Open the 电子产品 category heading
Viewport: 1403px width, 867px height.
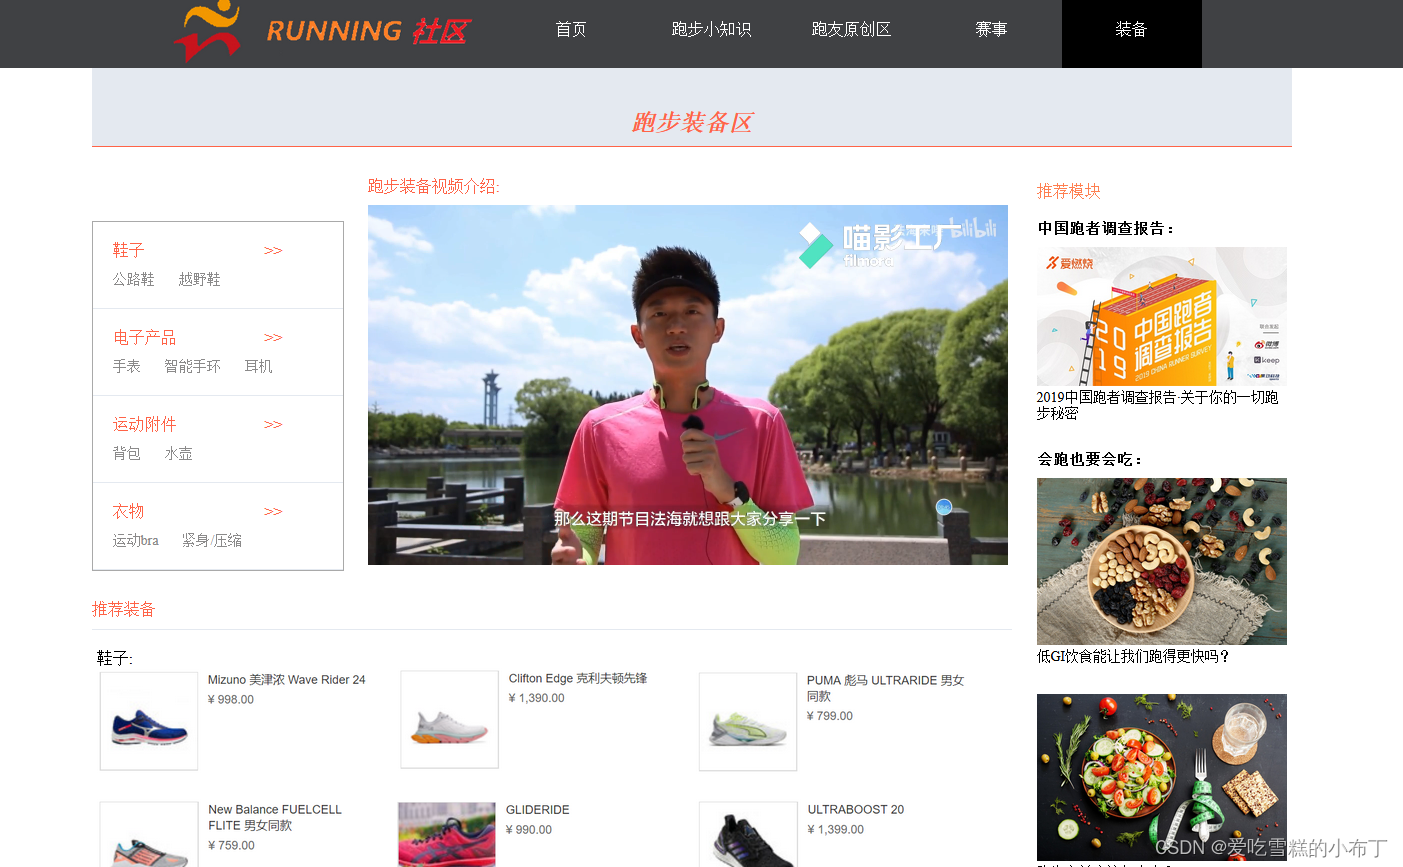coord(144,337)
